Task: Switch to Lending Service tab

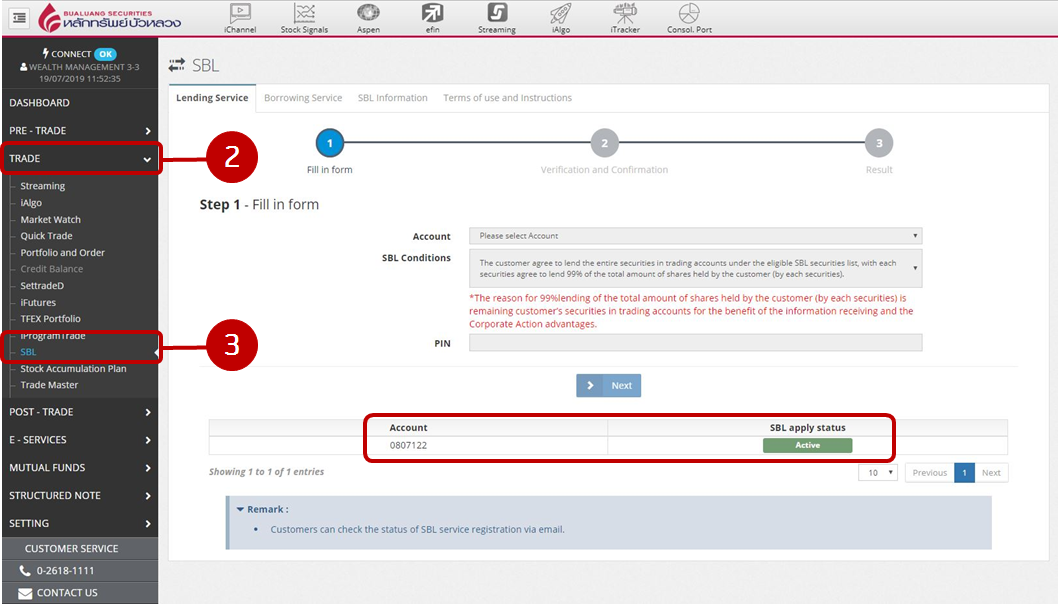Action: [212, 98]
